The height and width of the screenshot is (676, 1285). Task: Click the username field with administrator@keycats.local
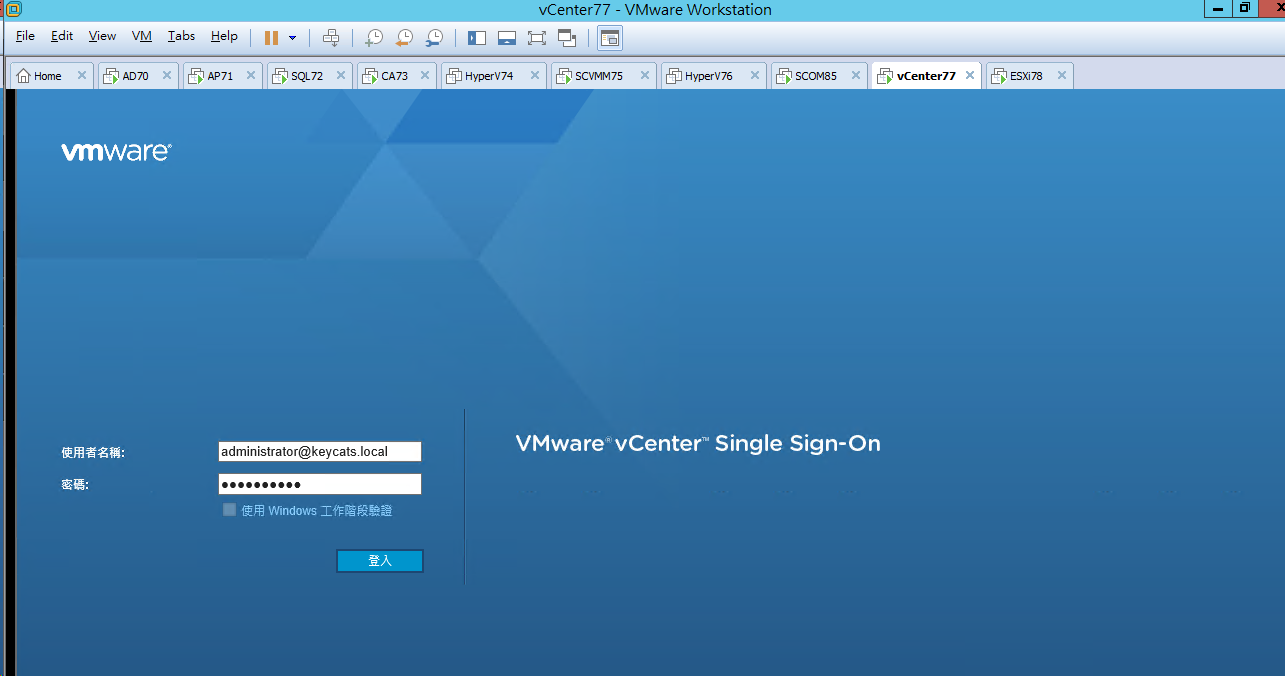[320, 452]
